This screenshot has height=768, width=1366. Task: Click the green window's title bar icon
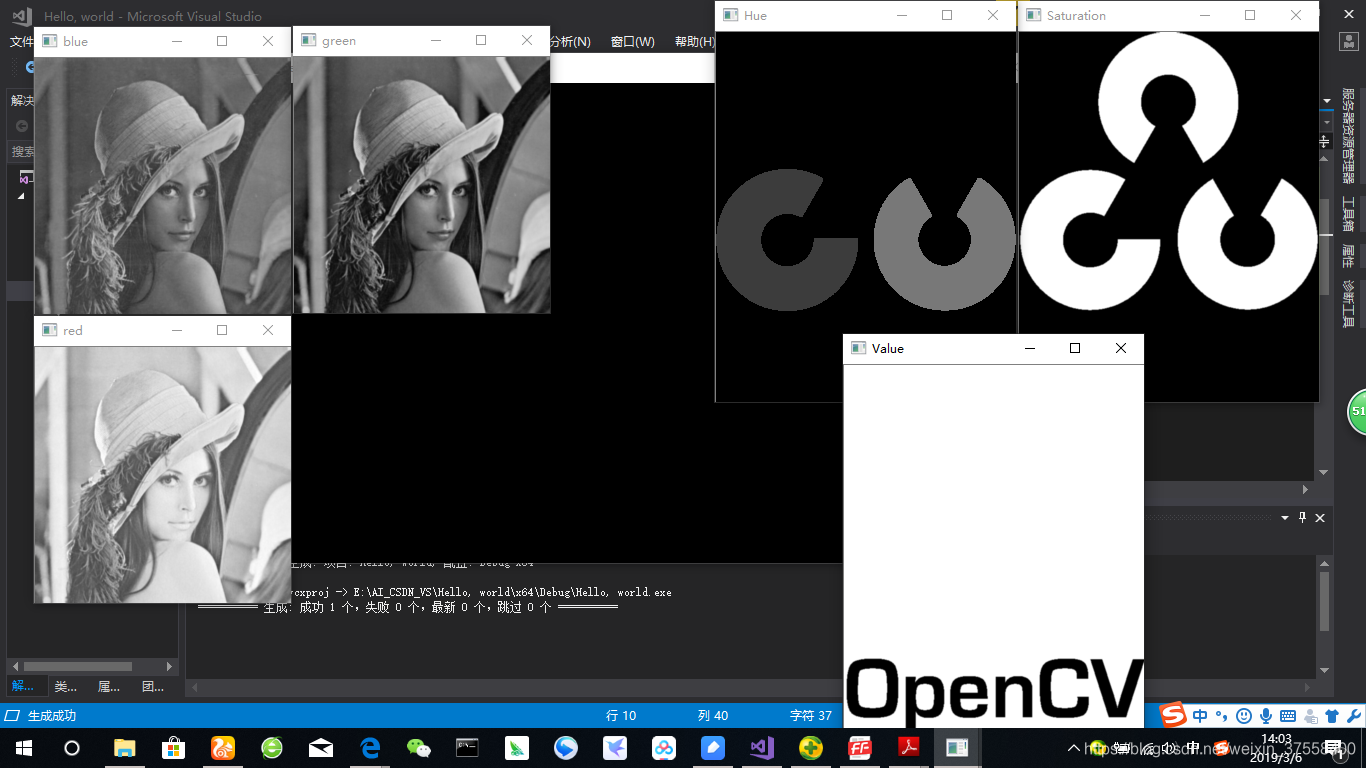tap(308, 40)
